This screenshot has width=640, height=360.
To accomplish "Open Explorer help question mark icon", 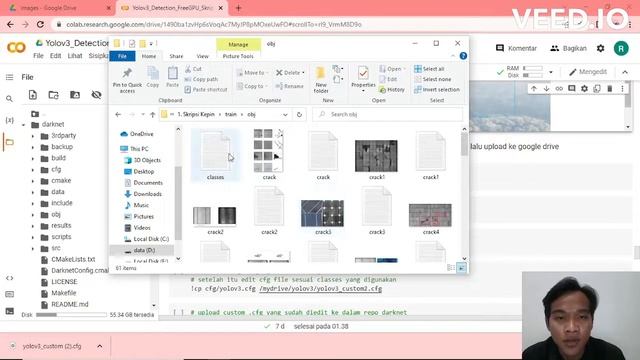I will [463, 56].
